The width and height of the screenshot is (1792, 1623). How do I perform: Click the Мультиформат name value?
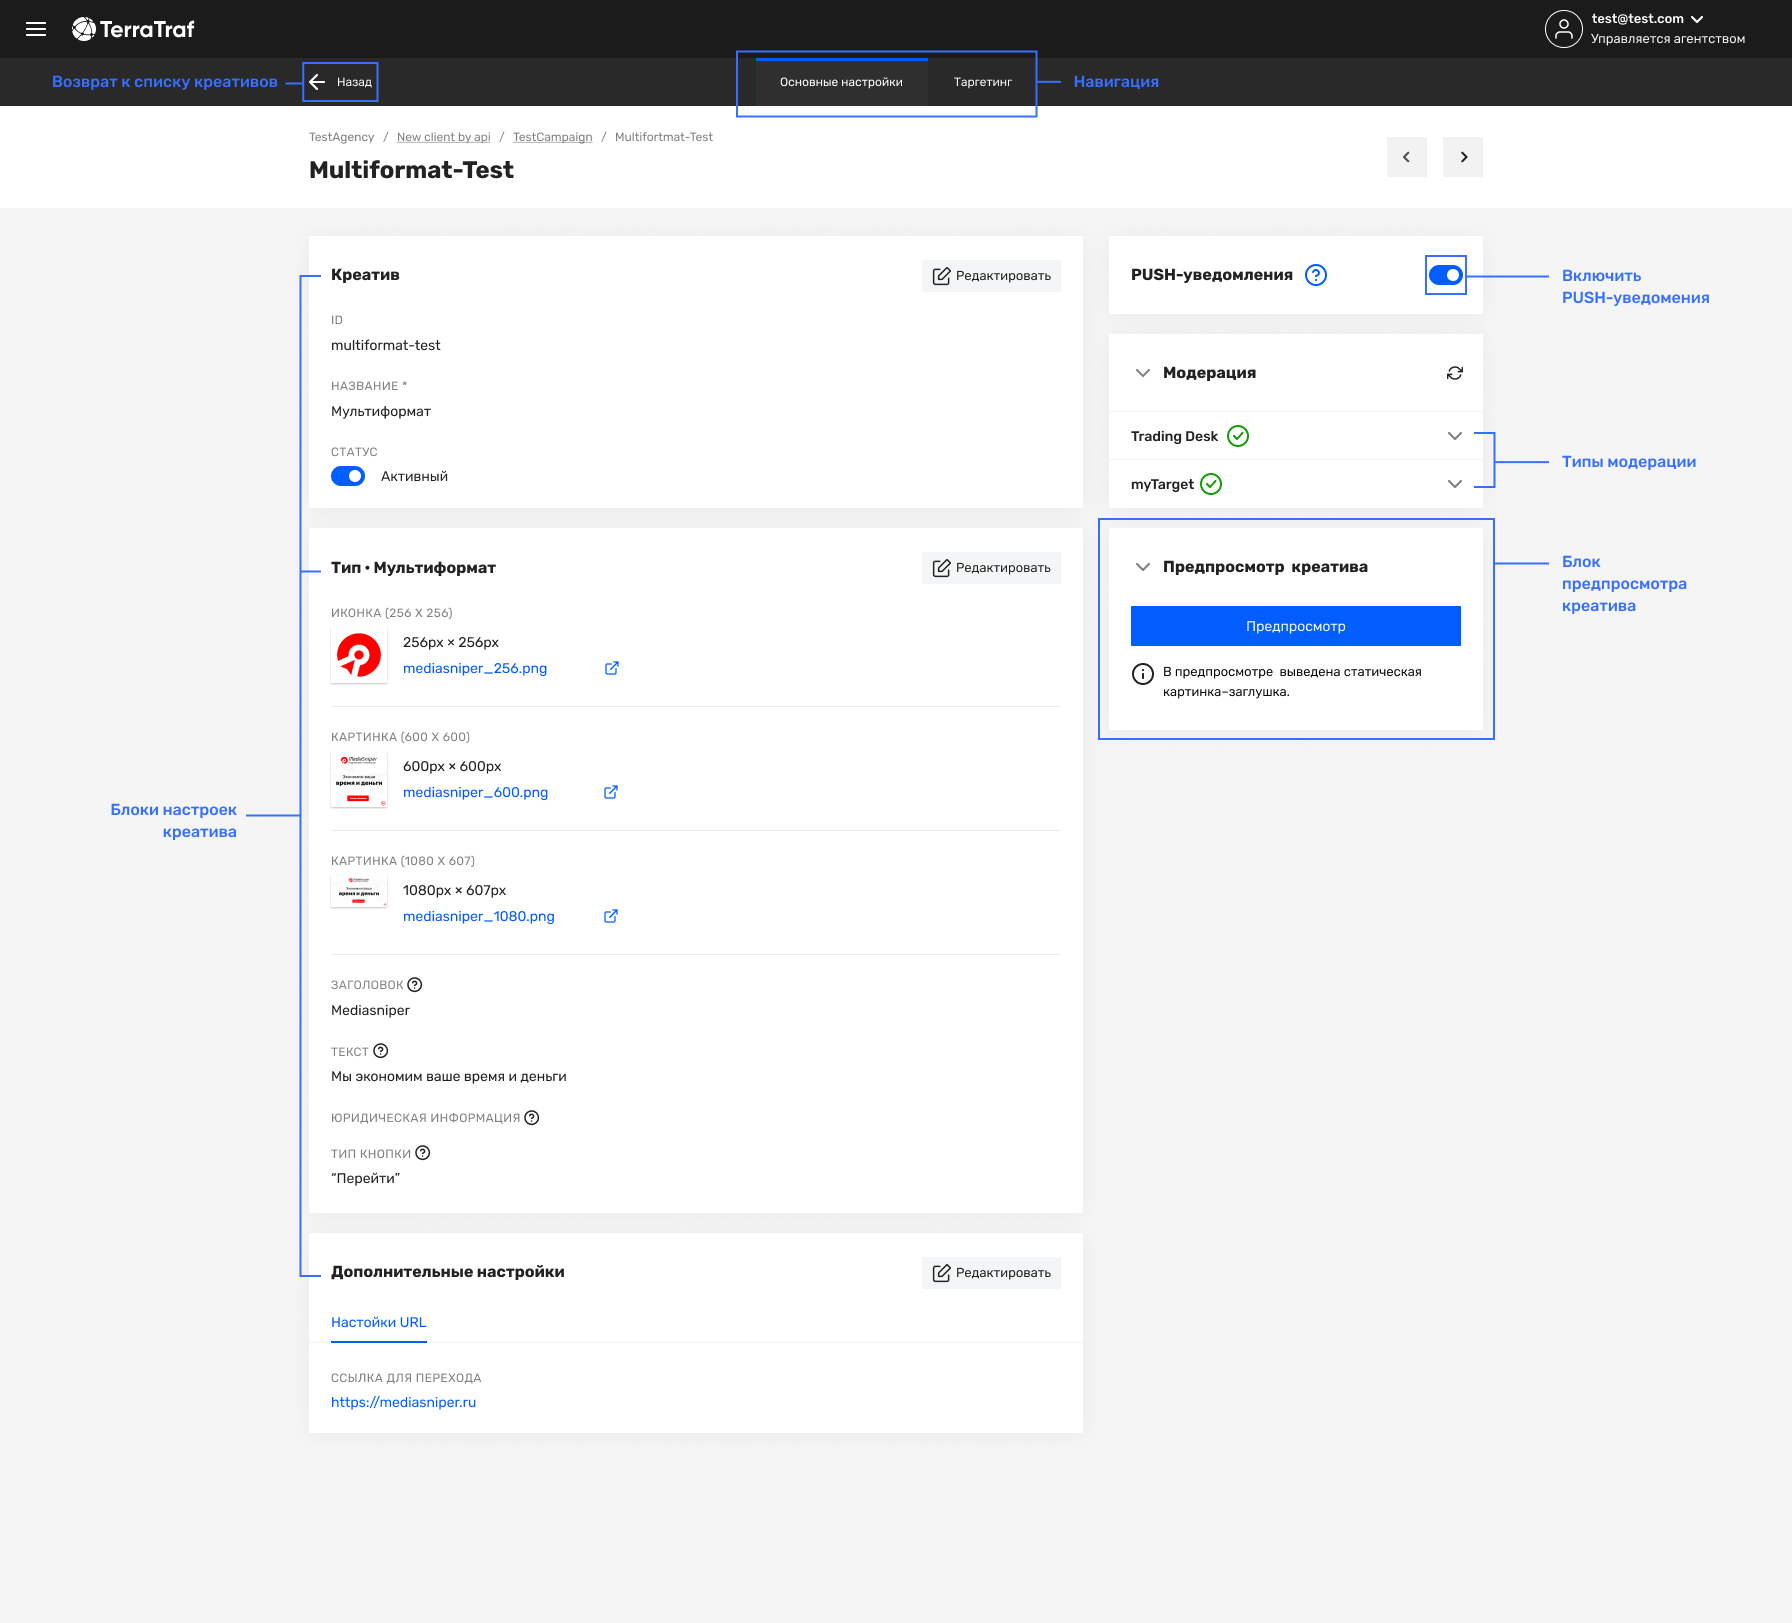pos(381,411)
